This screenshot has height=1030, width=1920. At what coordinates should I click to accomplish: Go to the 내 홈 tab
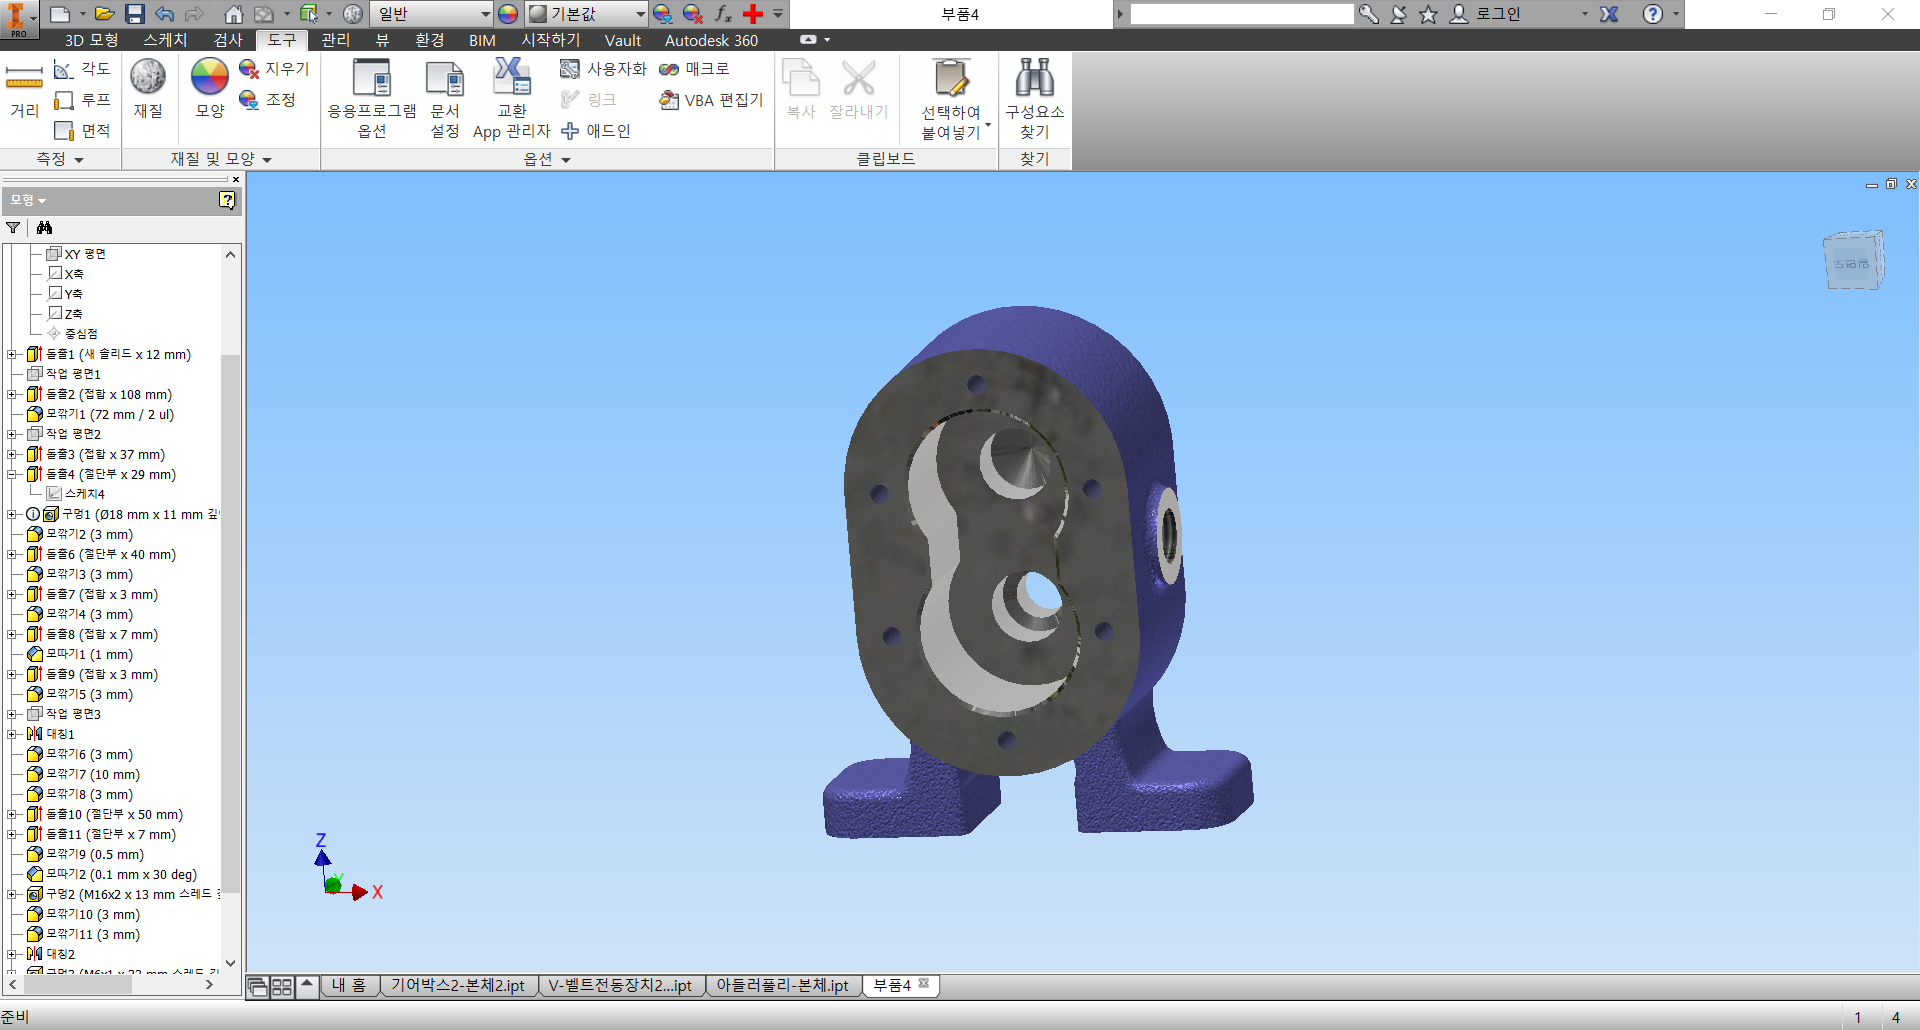pyautogui.click(x=348, y=986)
